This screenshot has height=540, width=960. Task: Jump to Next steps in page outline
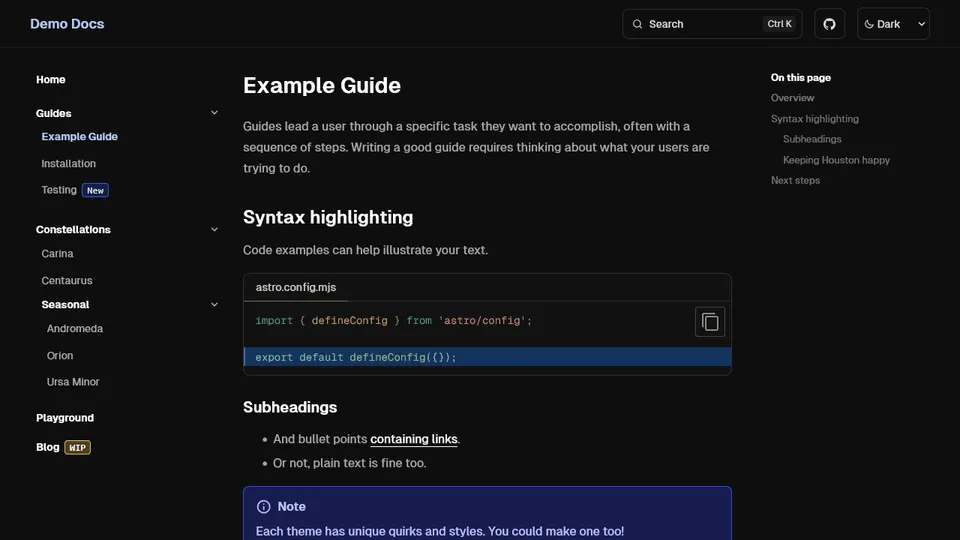[795, 180]
